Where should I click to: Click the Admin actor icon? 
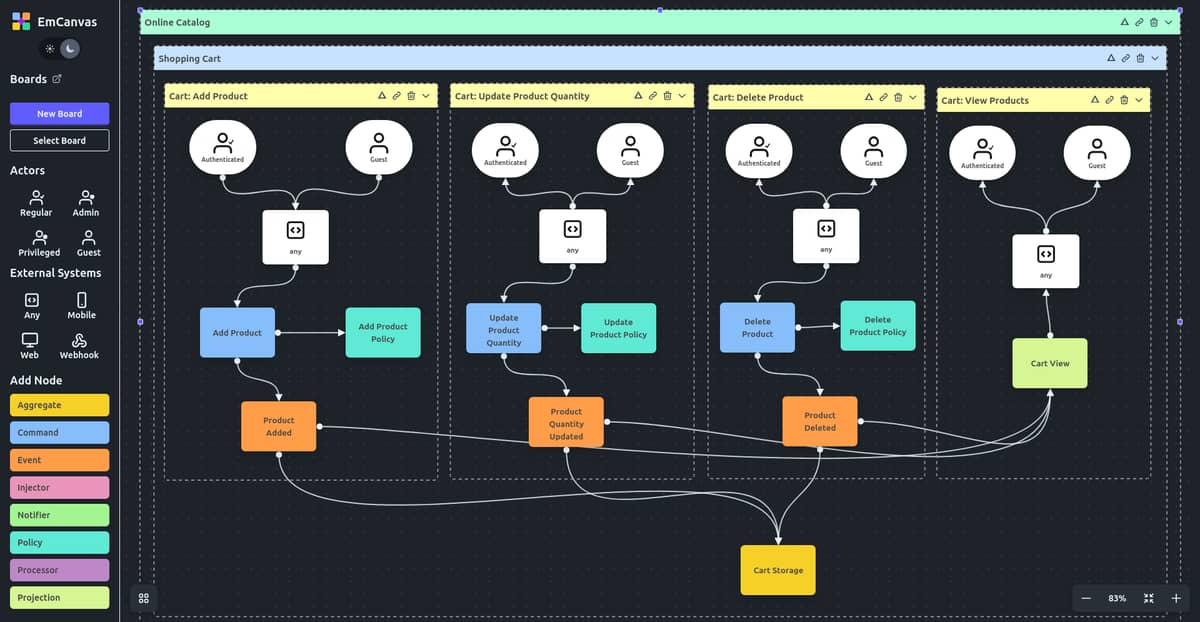pyautogui.click(x=87, y=197)
